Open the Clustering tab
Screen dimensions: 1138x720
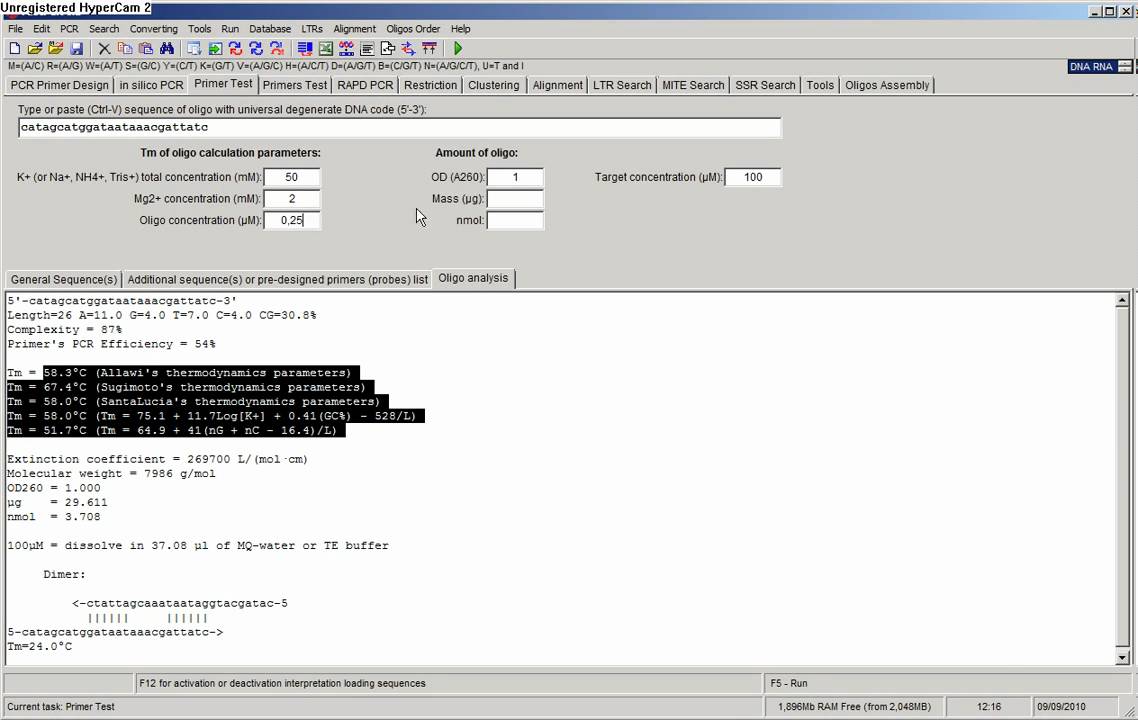(494, 85)
